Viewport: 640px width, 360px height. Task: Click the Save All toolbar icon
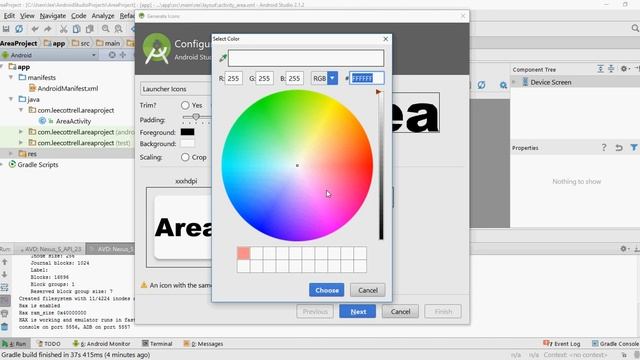click(x=6, y=29)
